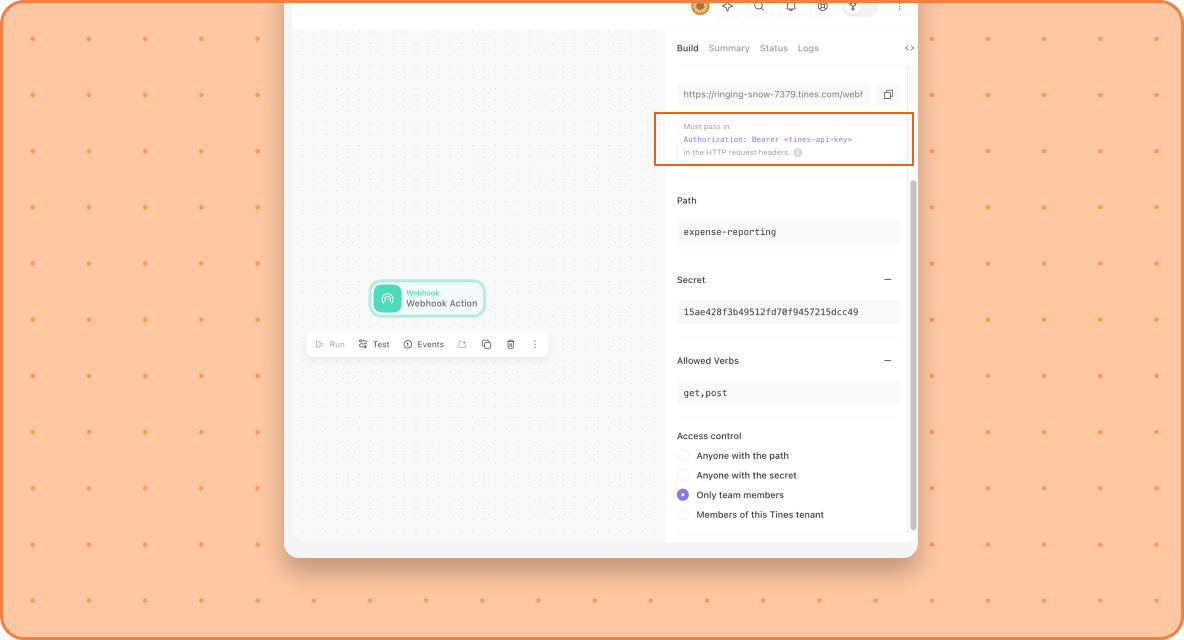Image resolution: width=1184 pixels, height=640 pixels.
Task: Switch to the Build tab
Action: 687,48
